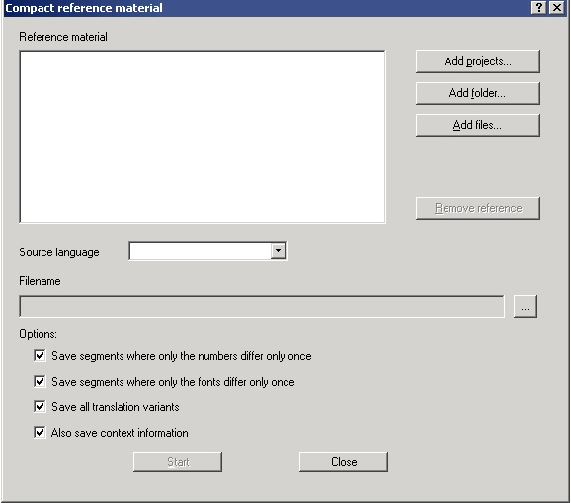Uncheck Save all translation variants
Image resolution: width=571 pixels, height=503 pixels.
point(40,406)
